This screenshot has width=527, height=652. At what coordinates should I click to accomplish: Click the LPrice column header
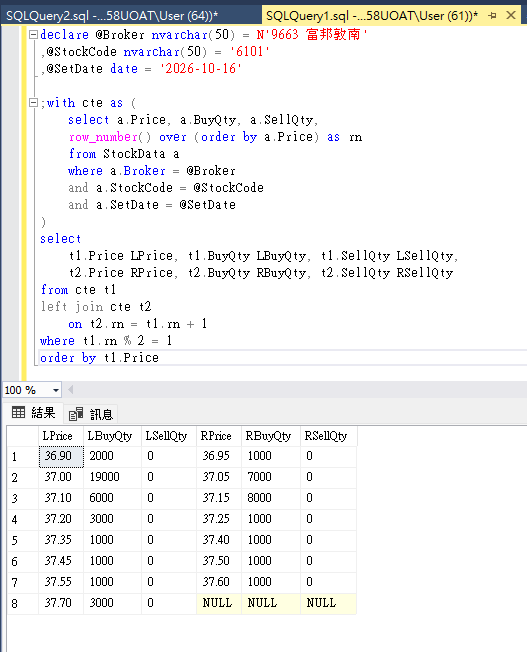click(x=61, y=436)
